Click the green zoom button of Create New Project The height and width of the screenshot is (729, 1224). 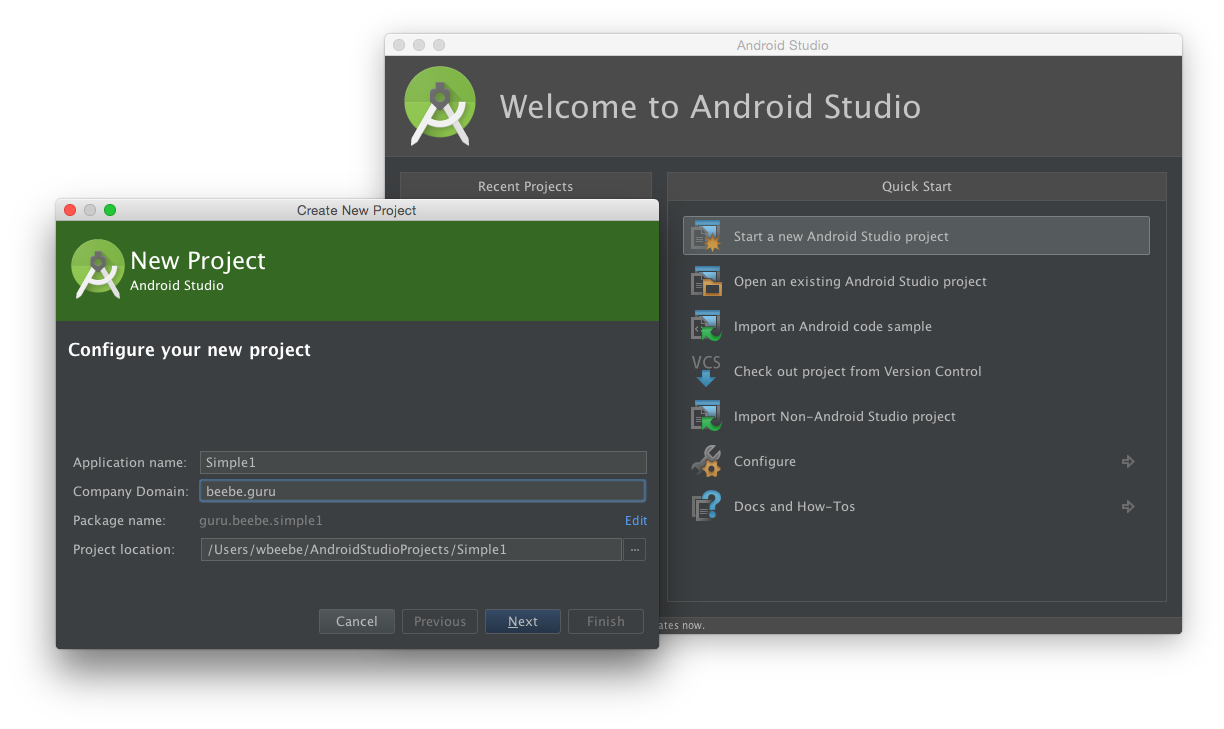[110, 210]
